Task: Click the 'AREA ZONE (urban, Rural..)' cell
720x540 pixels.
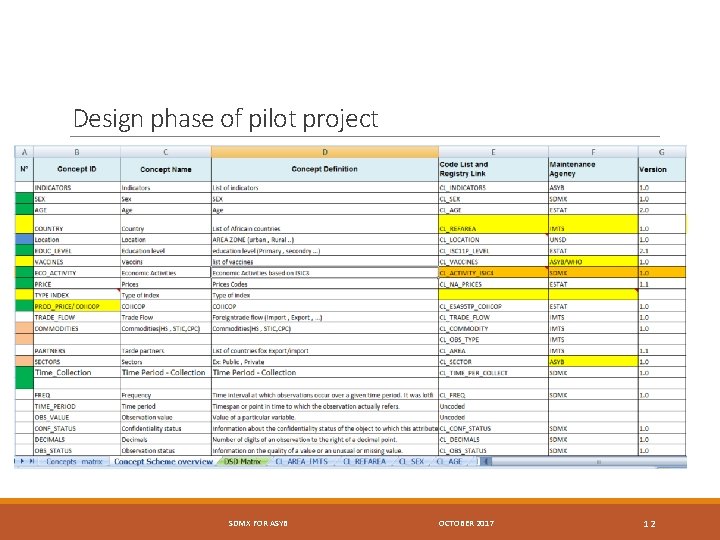Action: coord(325,240)
